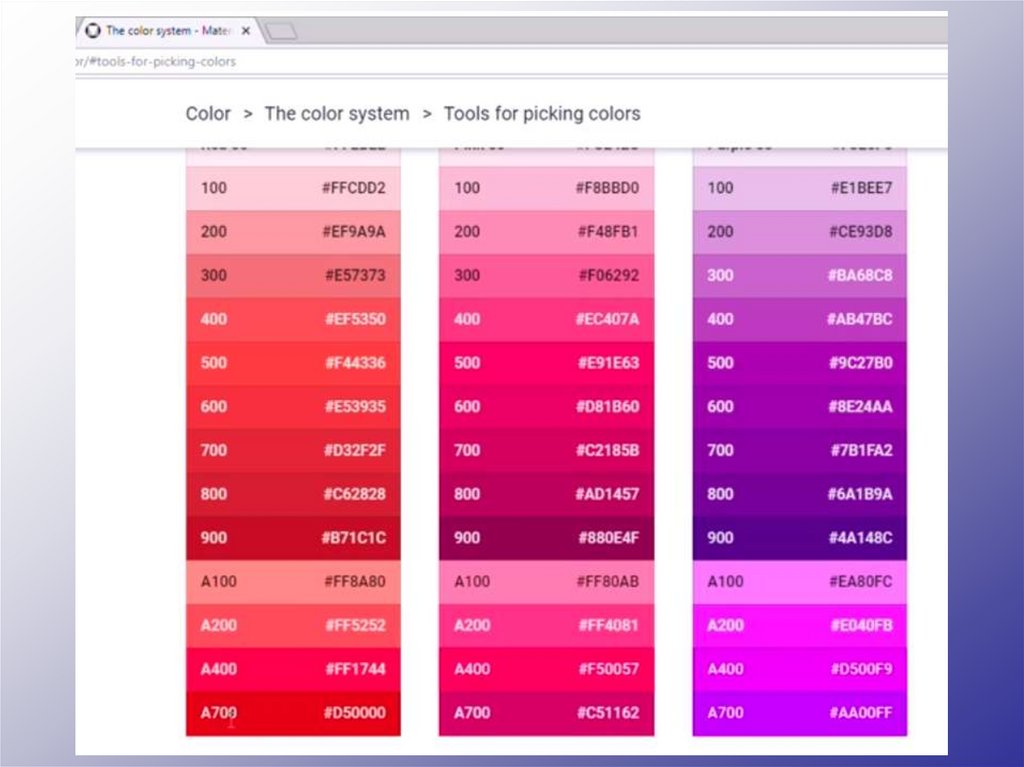
Task: Pick purple 600 swatch #8E24AA
Action: point(800,407)
